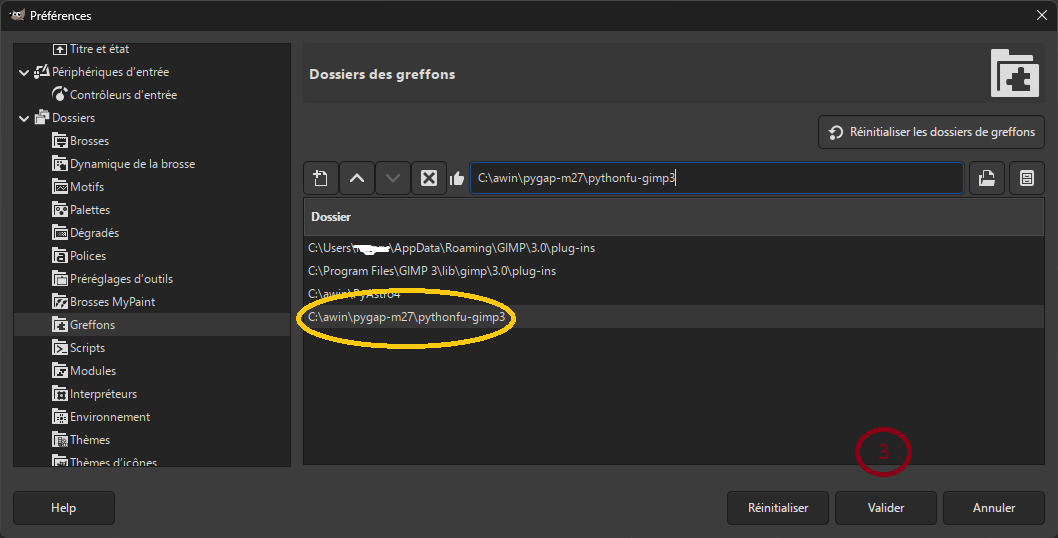Select C:\awin\pygap-m27\pythonfu-gimp3 row

[x=673, y=317]
